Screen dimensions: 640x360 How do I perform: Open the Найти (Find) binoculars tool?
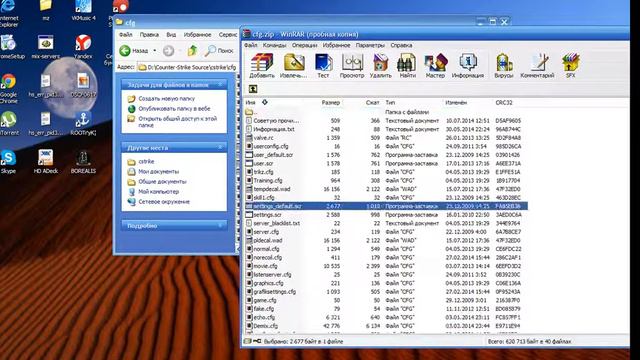[x=407, y=65]
